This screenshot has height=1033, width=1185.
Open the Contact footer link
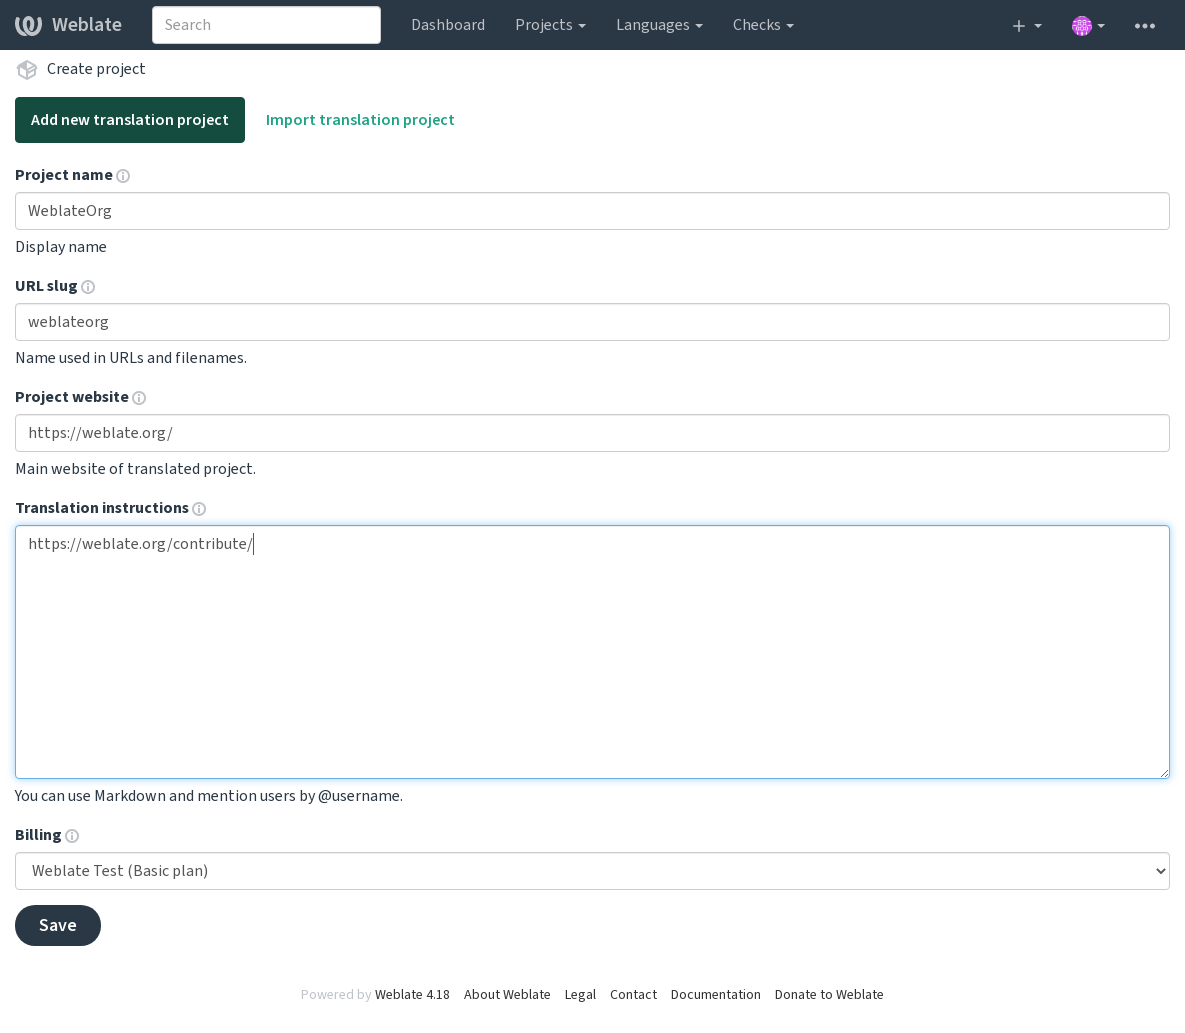[x=633, y=995]
